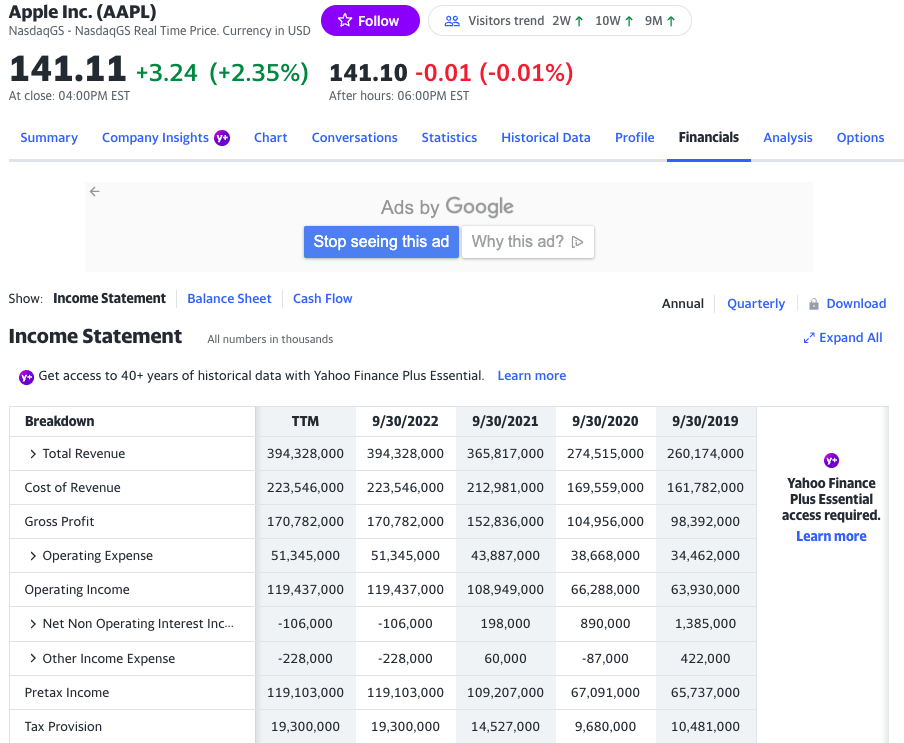Open the Company Insights tab
This screenshot has width=904, height=743.
155,138
